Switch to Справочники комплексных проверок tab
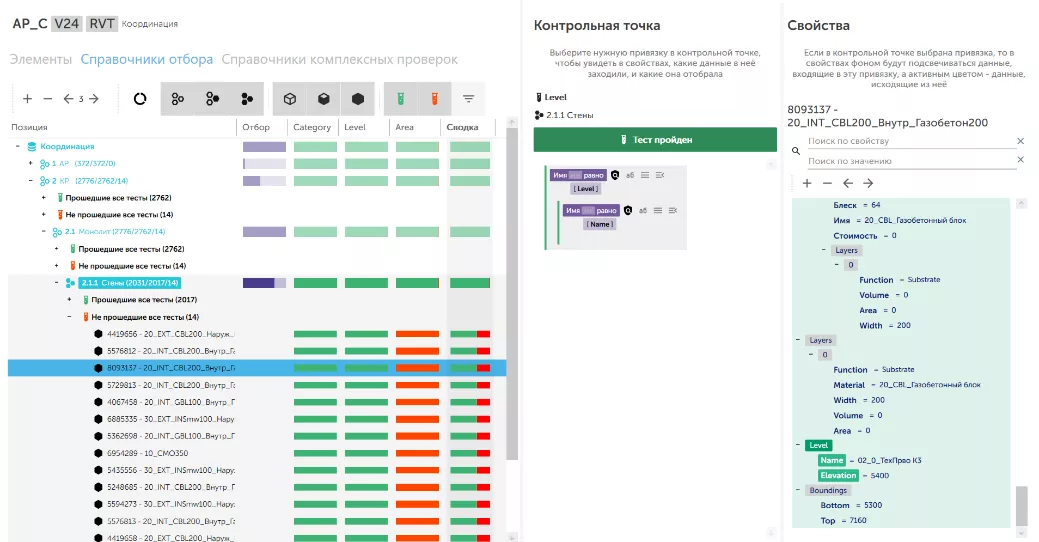Screen dimensions: 1039x542 click(340, 59)
